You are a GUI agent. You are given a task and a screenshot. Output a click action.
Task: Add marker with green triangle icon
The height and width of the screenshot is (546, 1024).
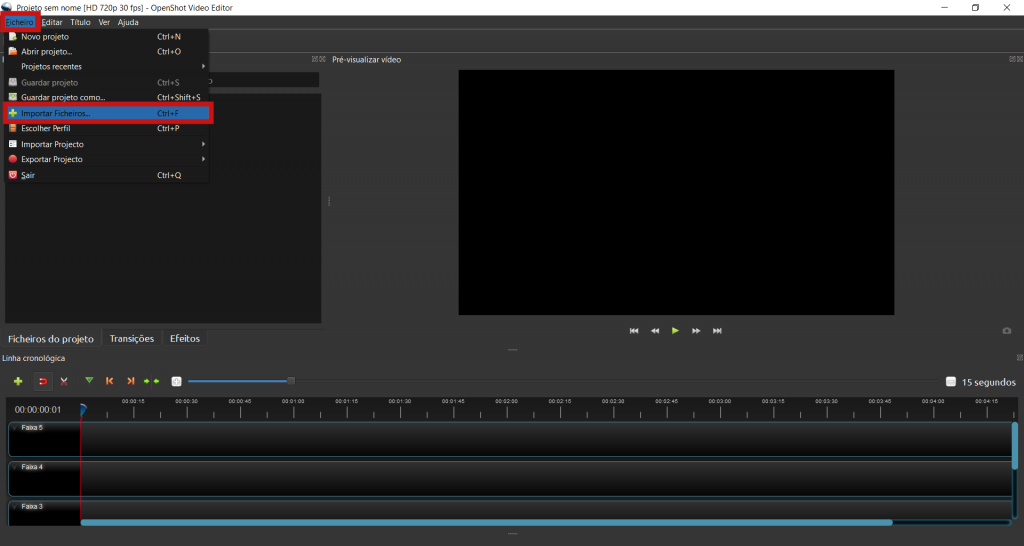coord(89,381)
